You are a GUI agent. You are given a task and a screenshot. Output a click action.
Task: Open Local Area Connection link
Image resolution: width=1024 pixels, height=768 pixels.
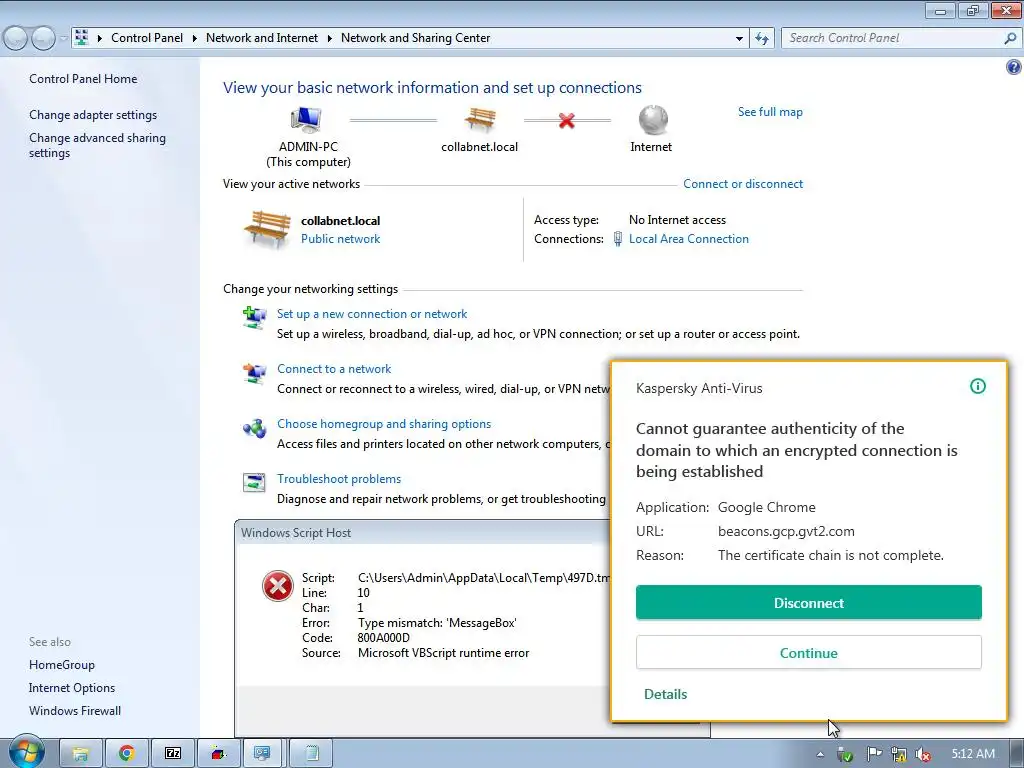(x=688, y=239)
